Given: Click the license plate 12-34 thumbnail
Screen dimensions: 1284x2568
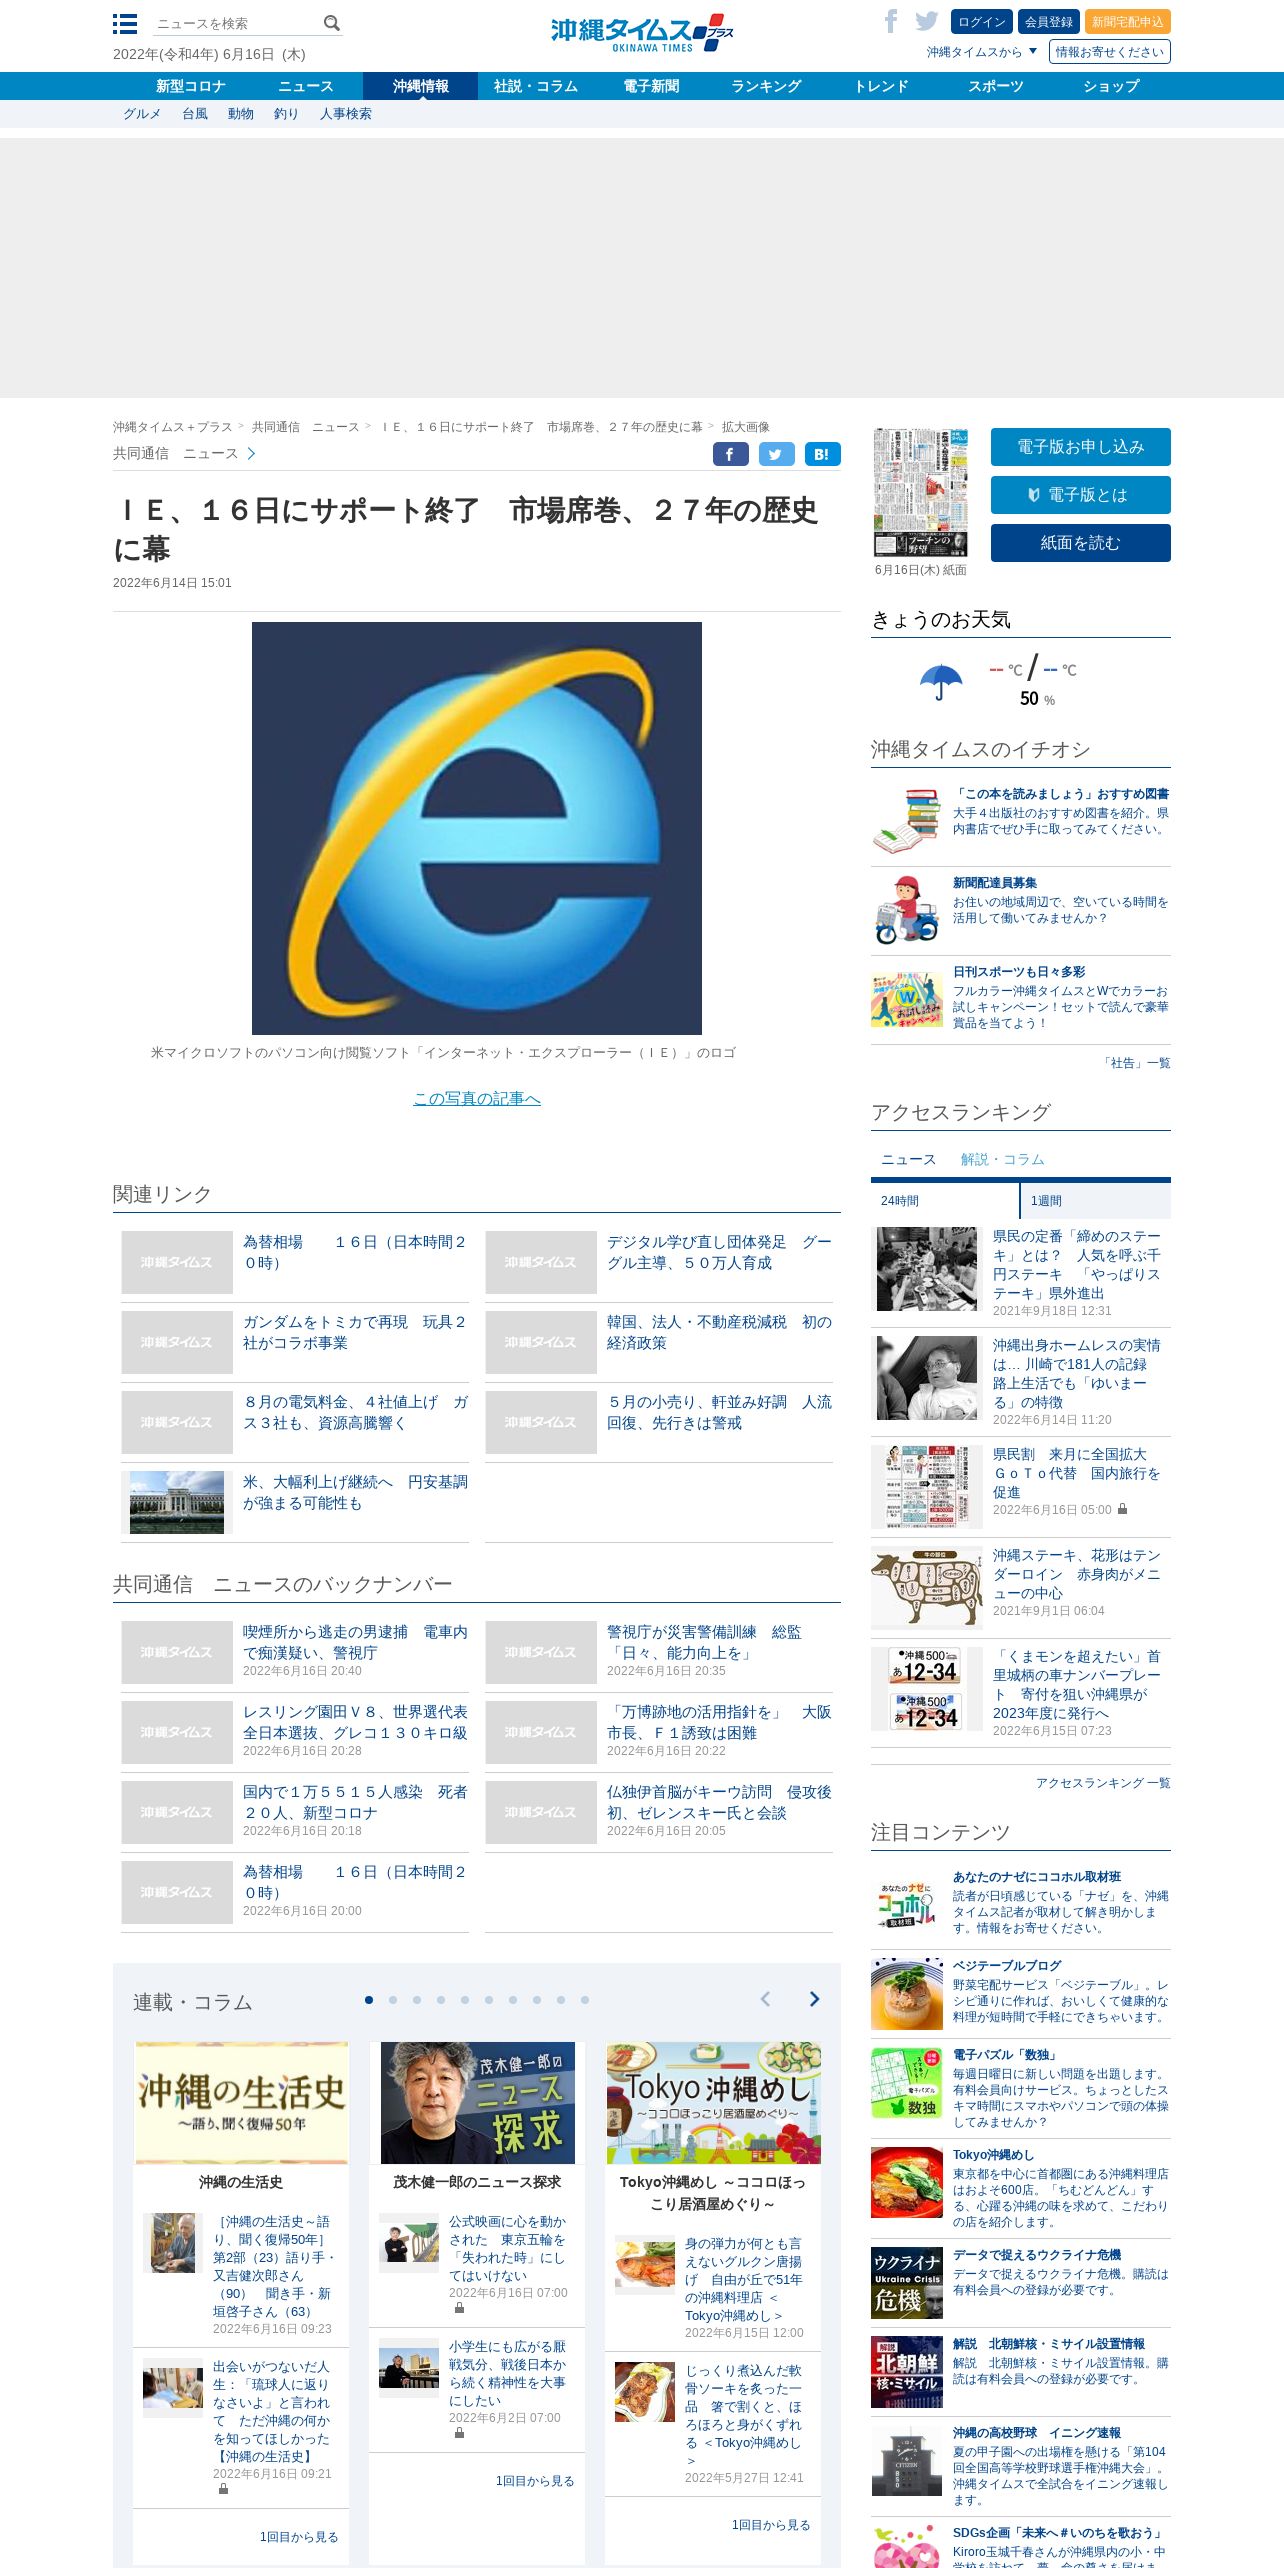Looking at the screenshot, I should 927,1689.
